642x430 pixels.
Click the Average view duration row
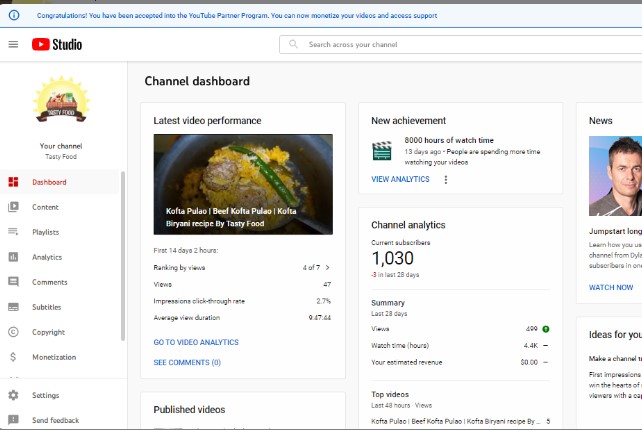point(242,317)
